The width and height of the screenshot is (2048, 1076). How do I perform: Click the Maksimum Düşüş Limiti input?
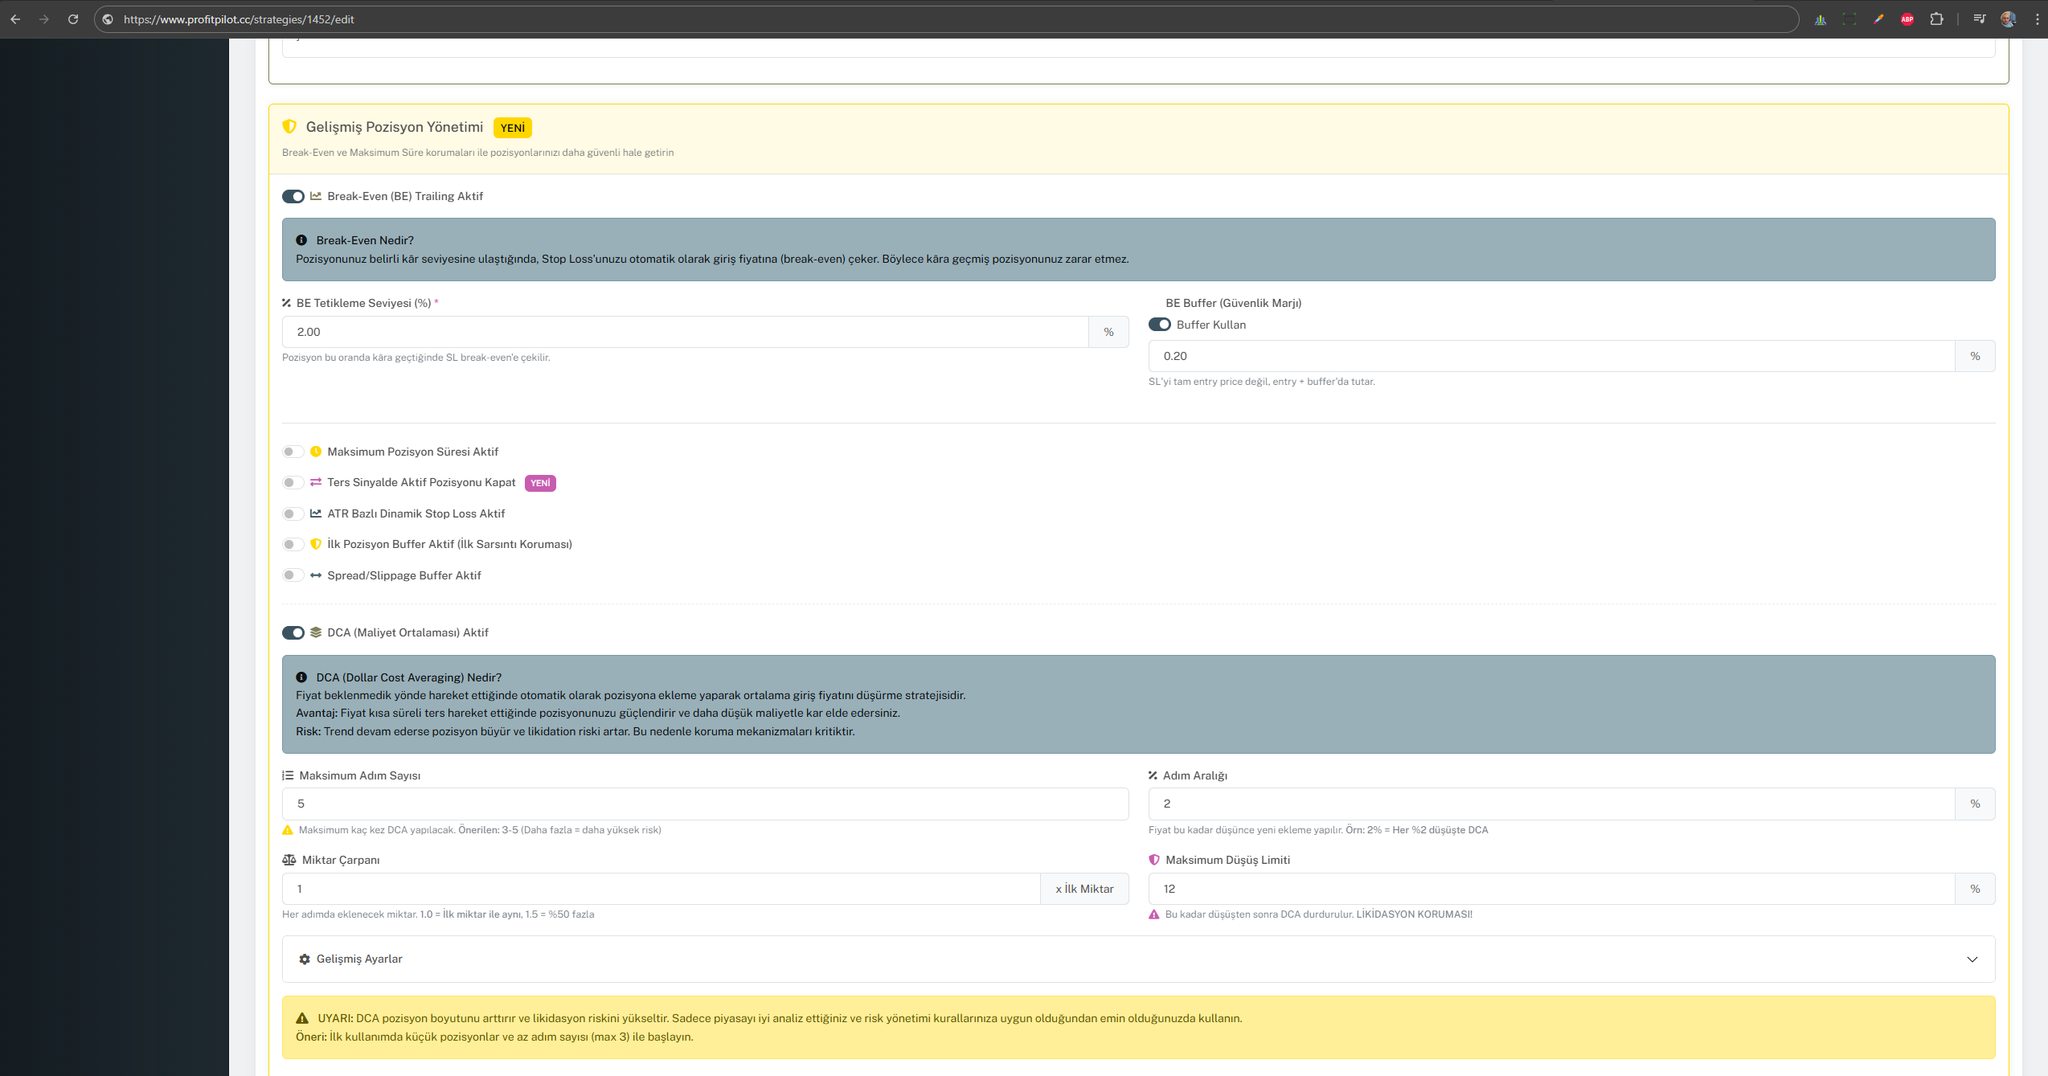coord(1551,889)
